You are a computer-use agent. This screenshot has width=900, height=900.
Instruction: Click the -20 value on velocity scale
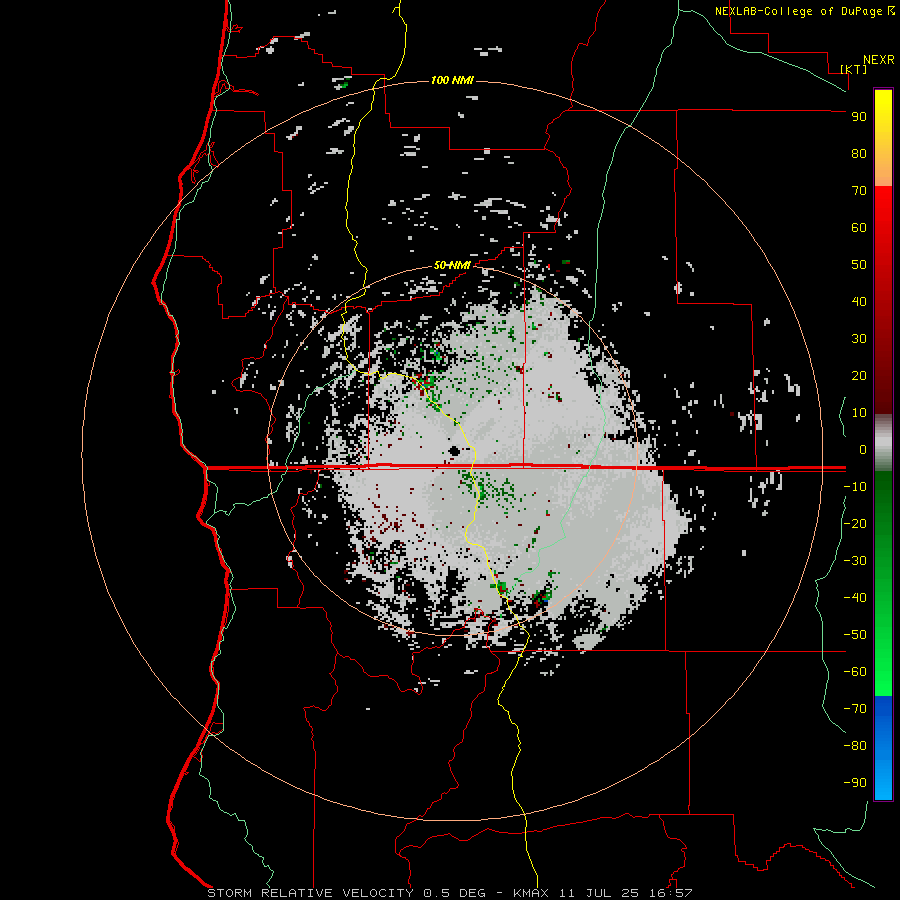coord(855,523)
